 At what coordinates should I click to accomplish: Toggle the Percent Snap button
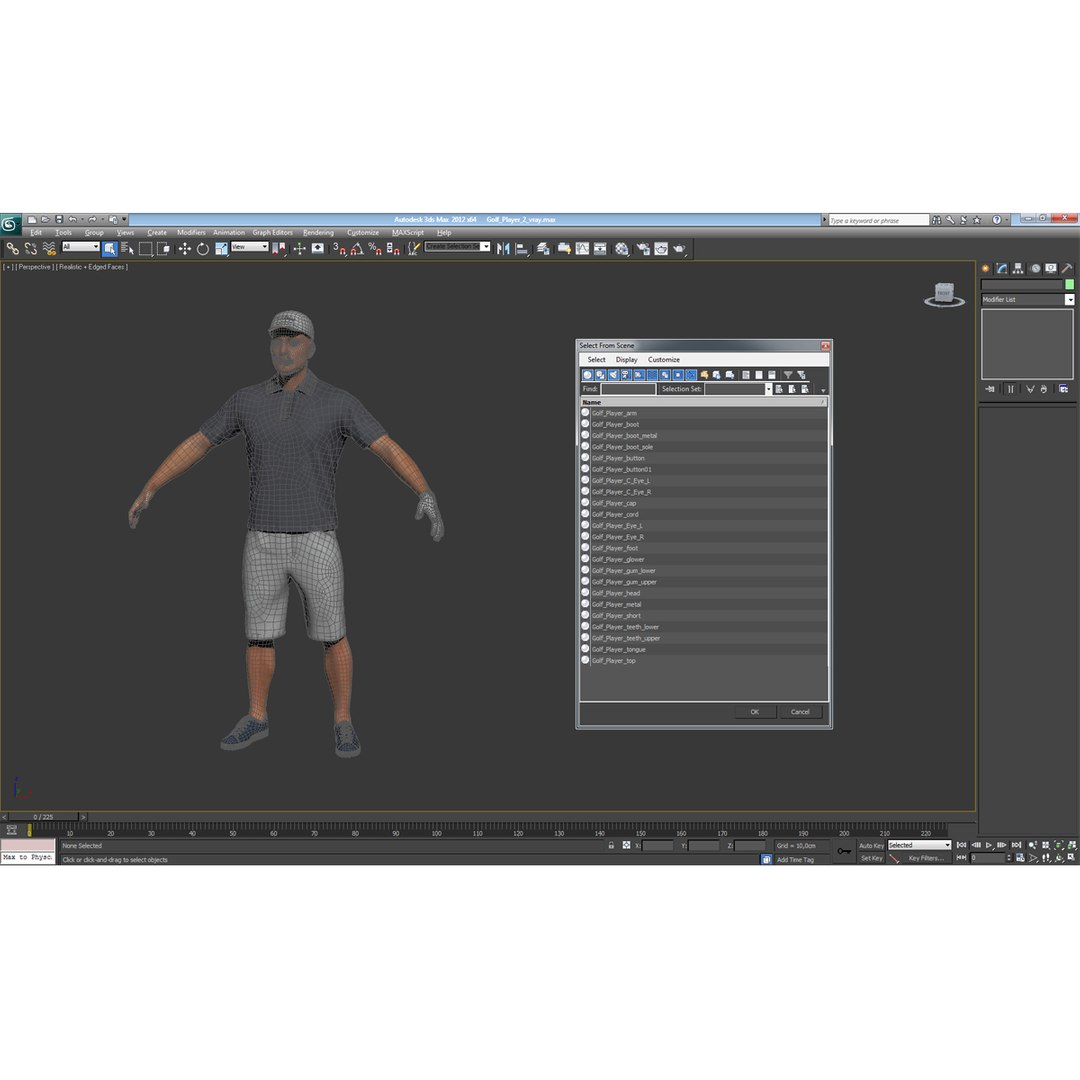[x=375, y=249]
